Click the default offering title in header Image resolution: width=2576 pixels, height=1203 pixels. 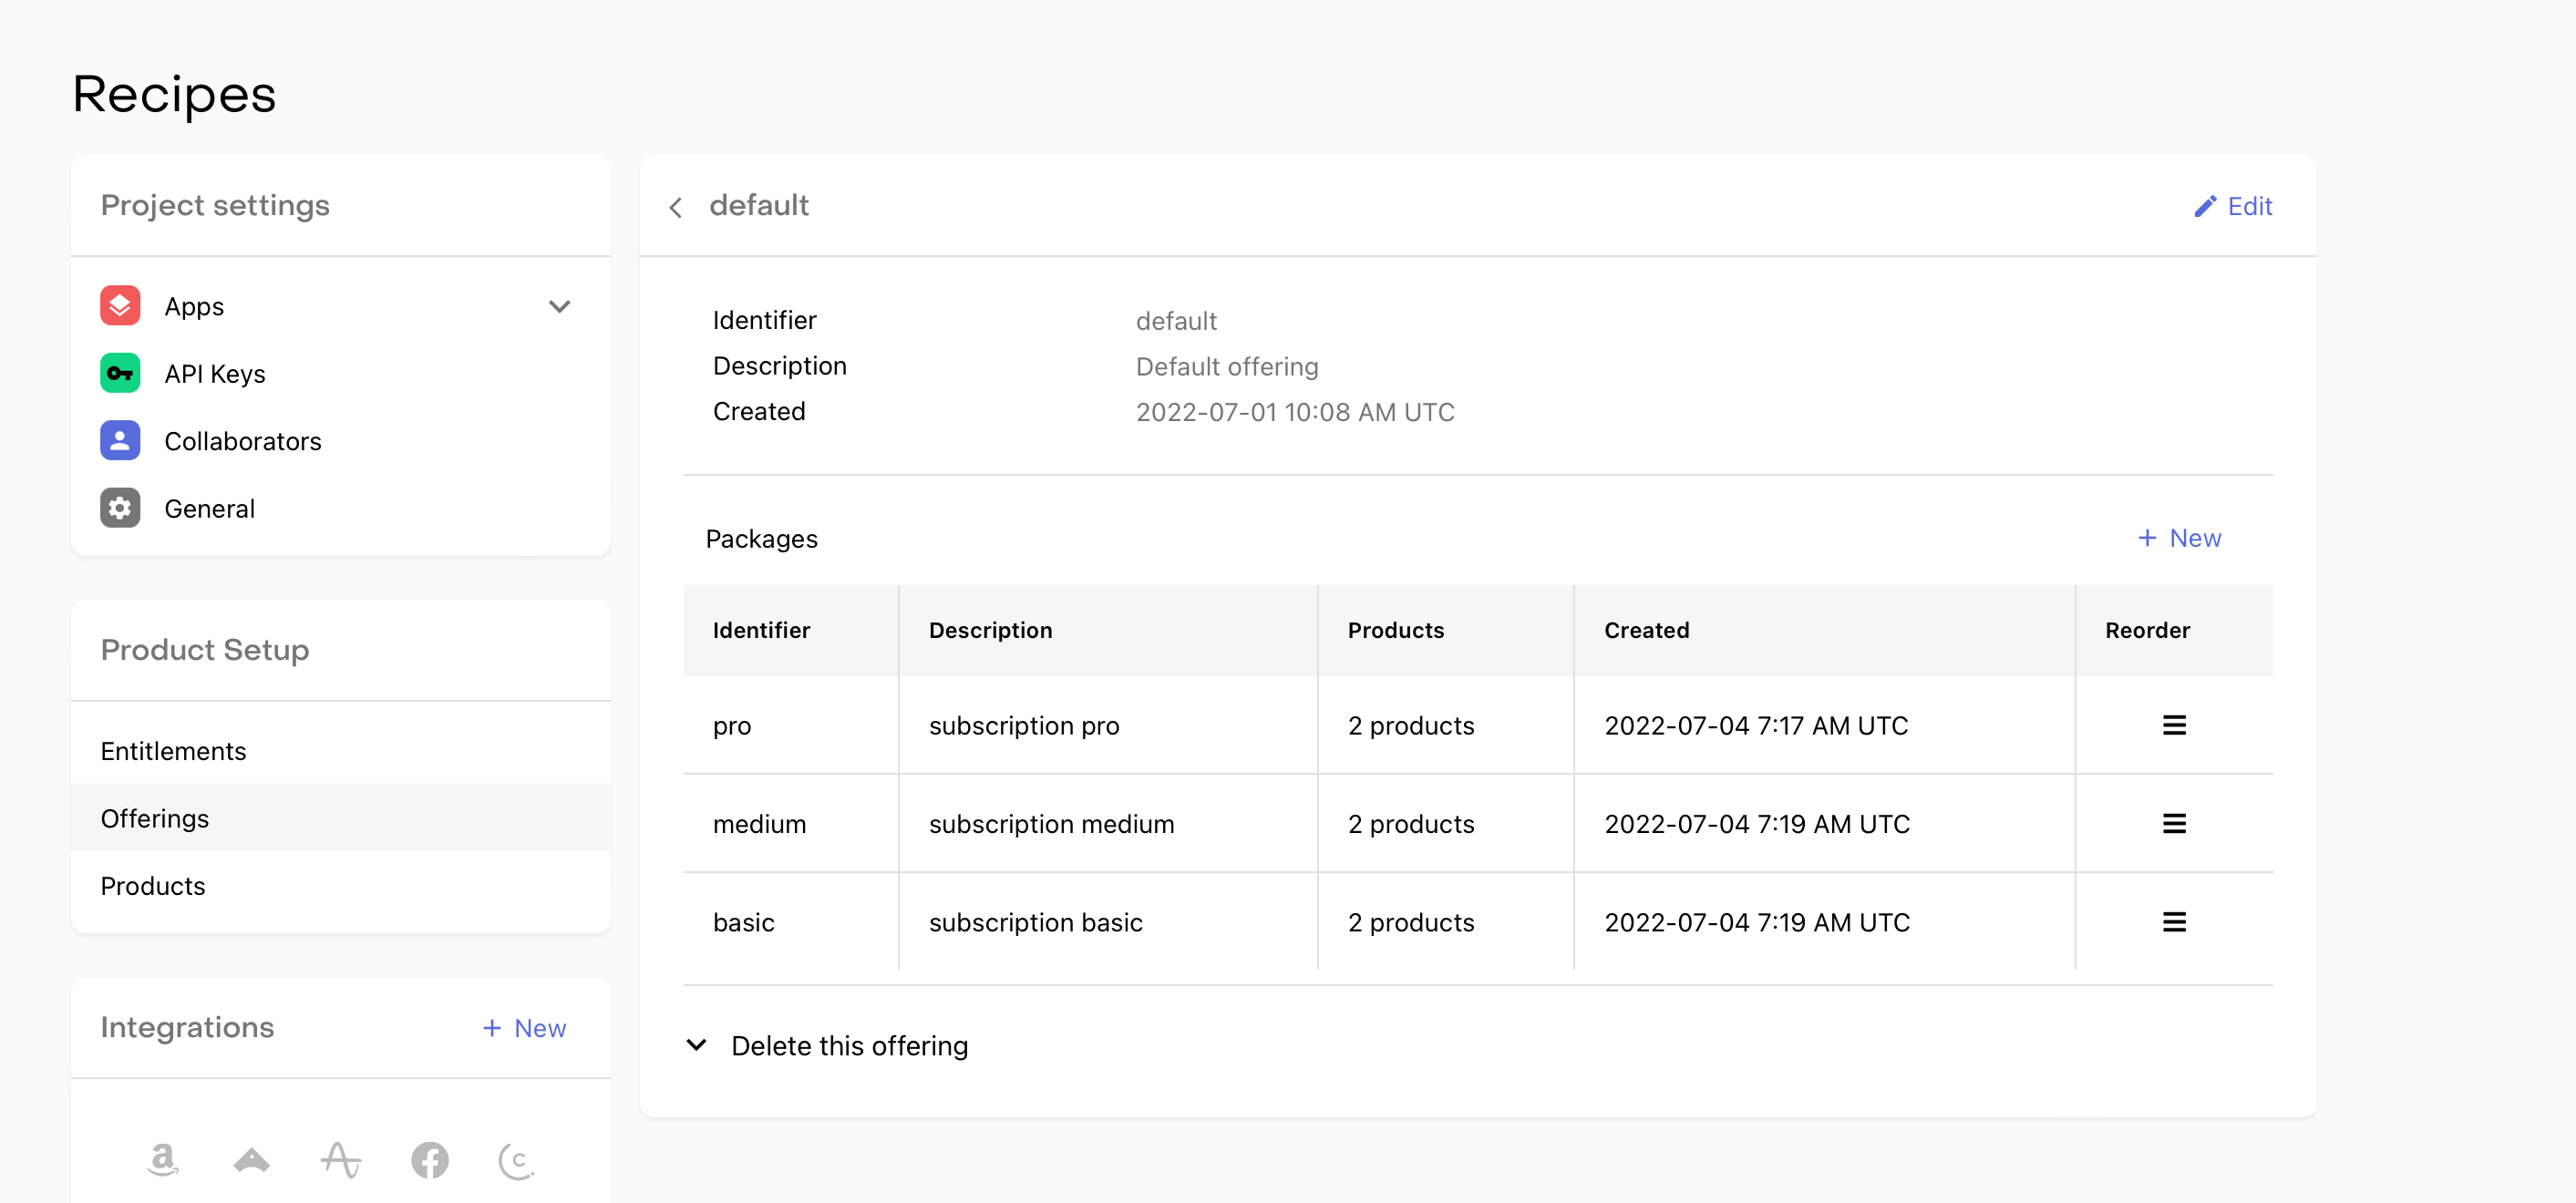[759, 205]
